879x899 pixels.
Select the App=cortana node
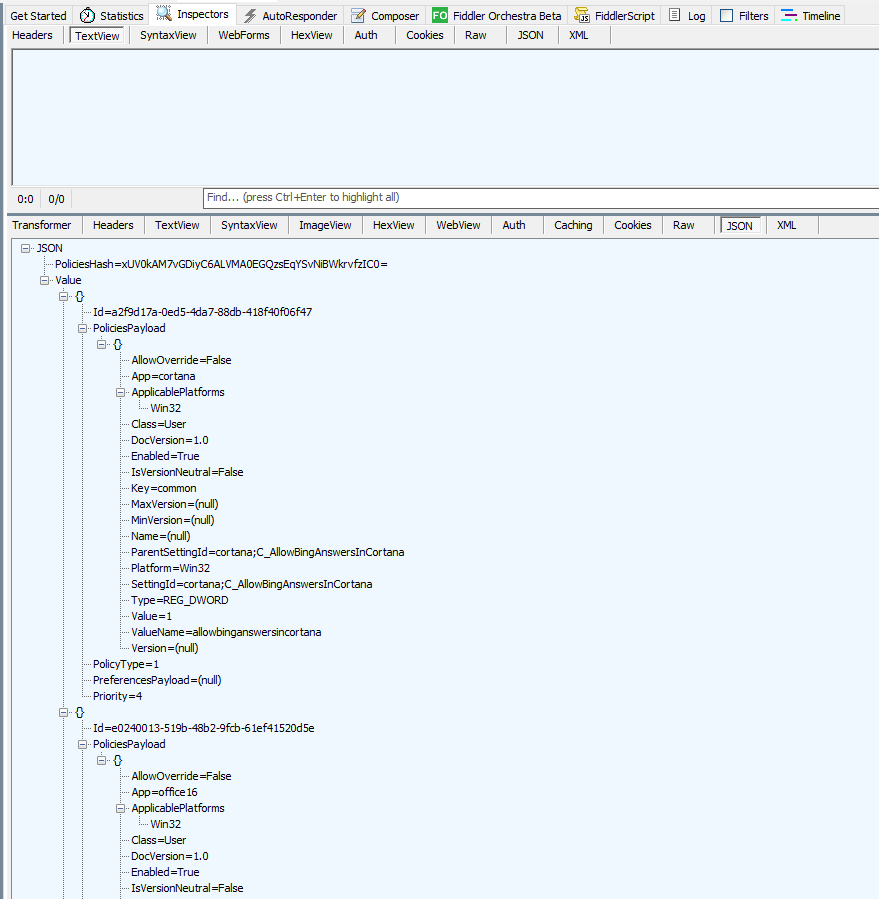pyautogui.click(x=163, y=377)
